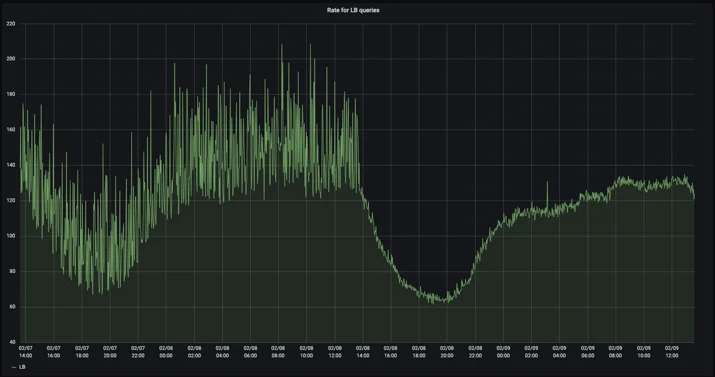Click the 02/08 00:00 x-axis label
Viewport: 715px width, 377px height.
click(x=166, y=352)
